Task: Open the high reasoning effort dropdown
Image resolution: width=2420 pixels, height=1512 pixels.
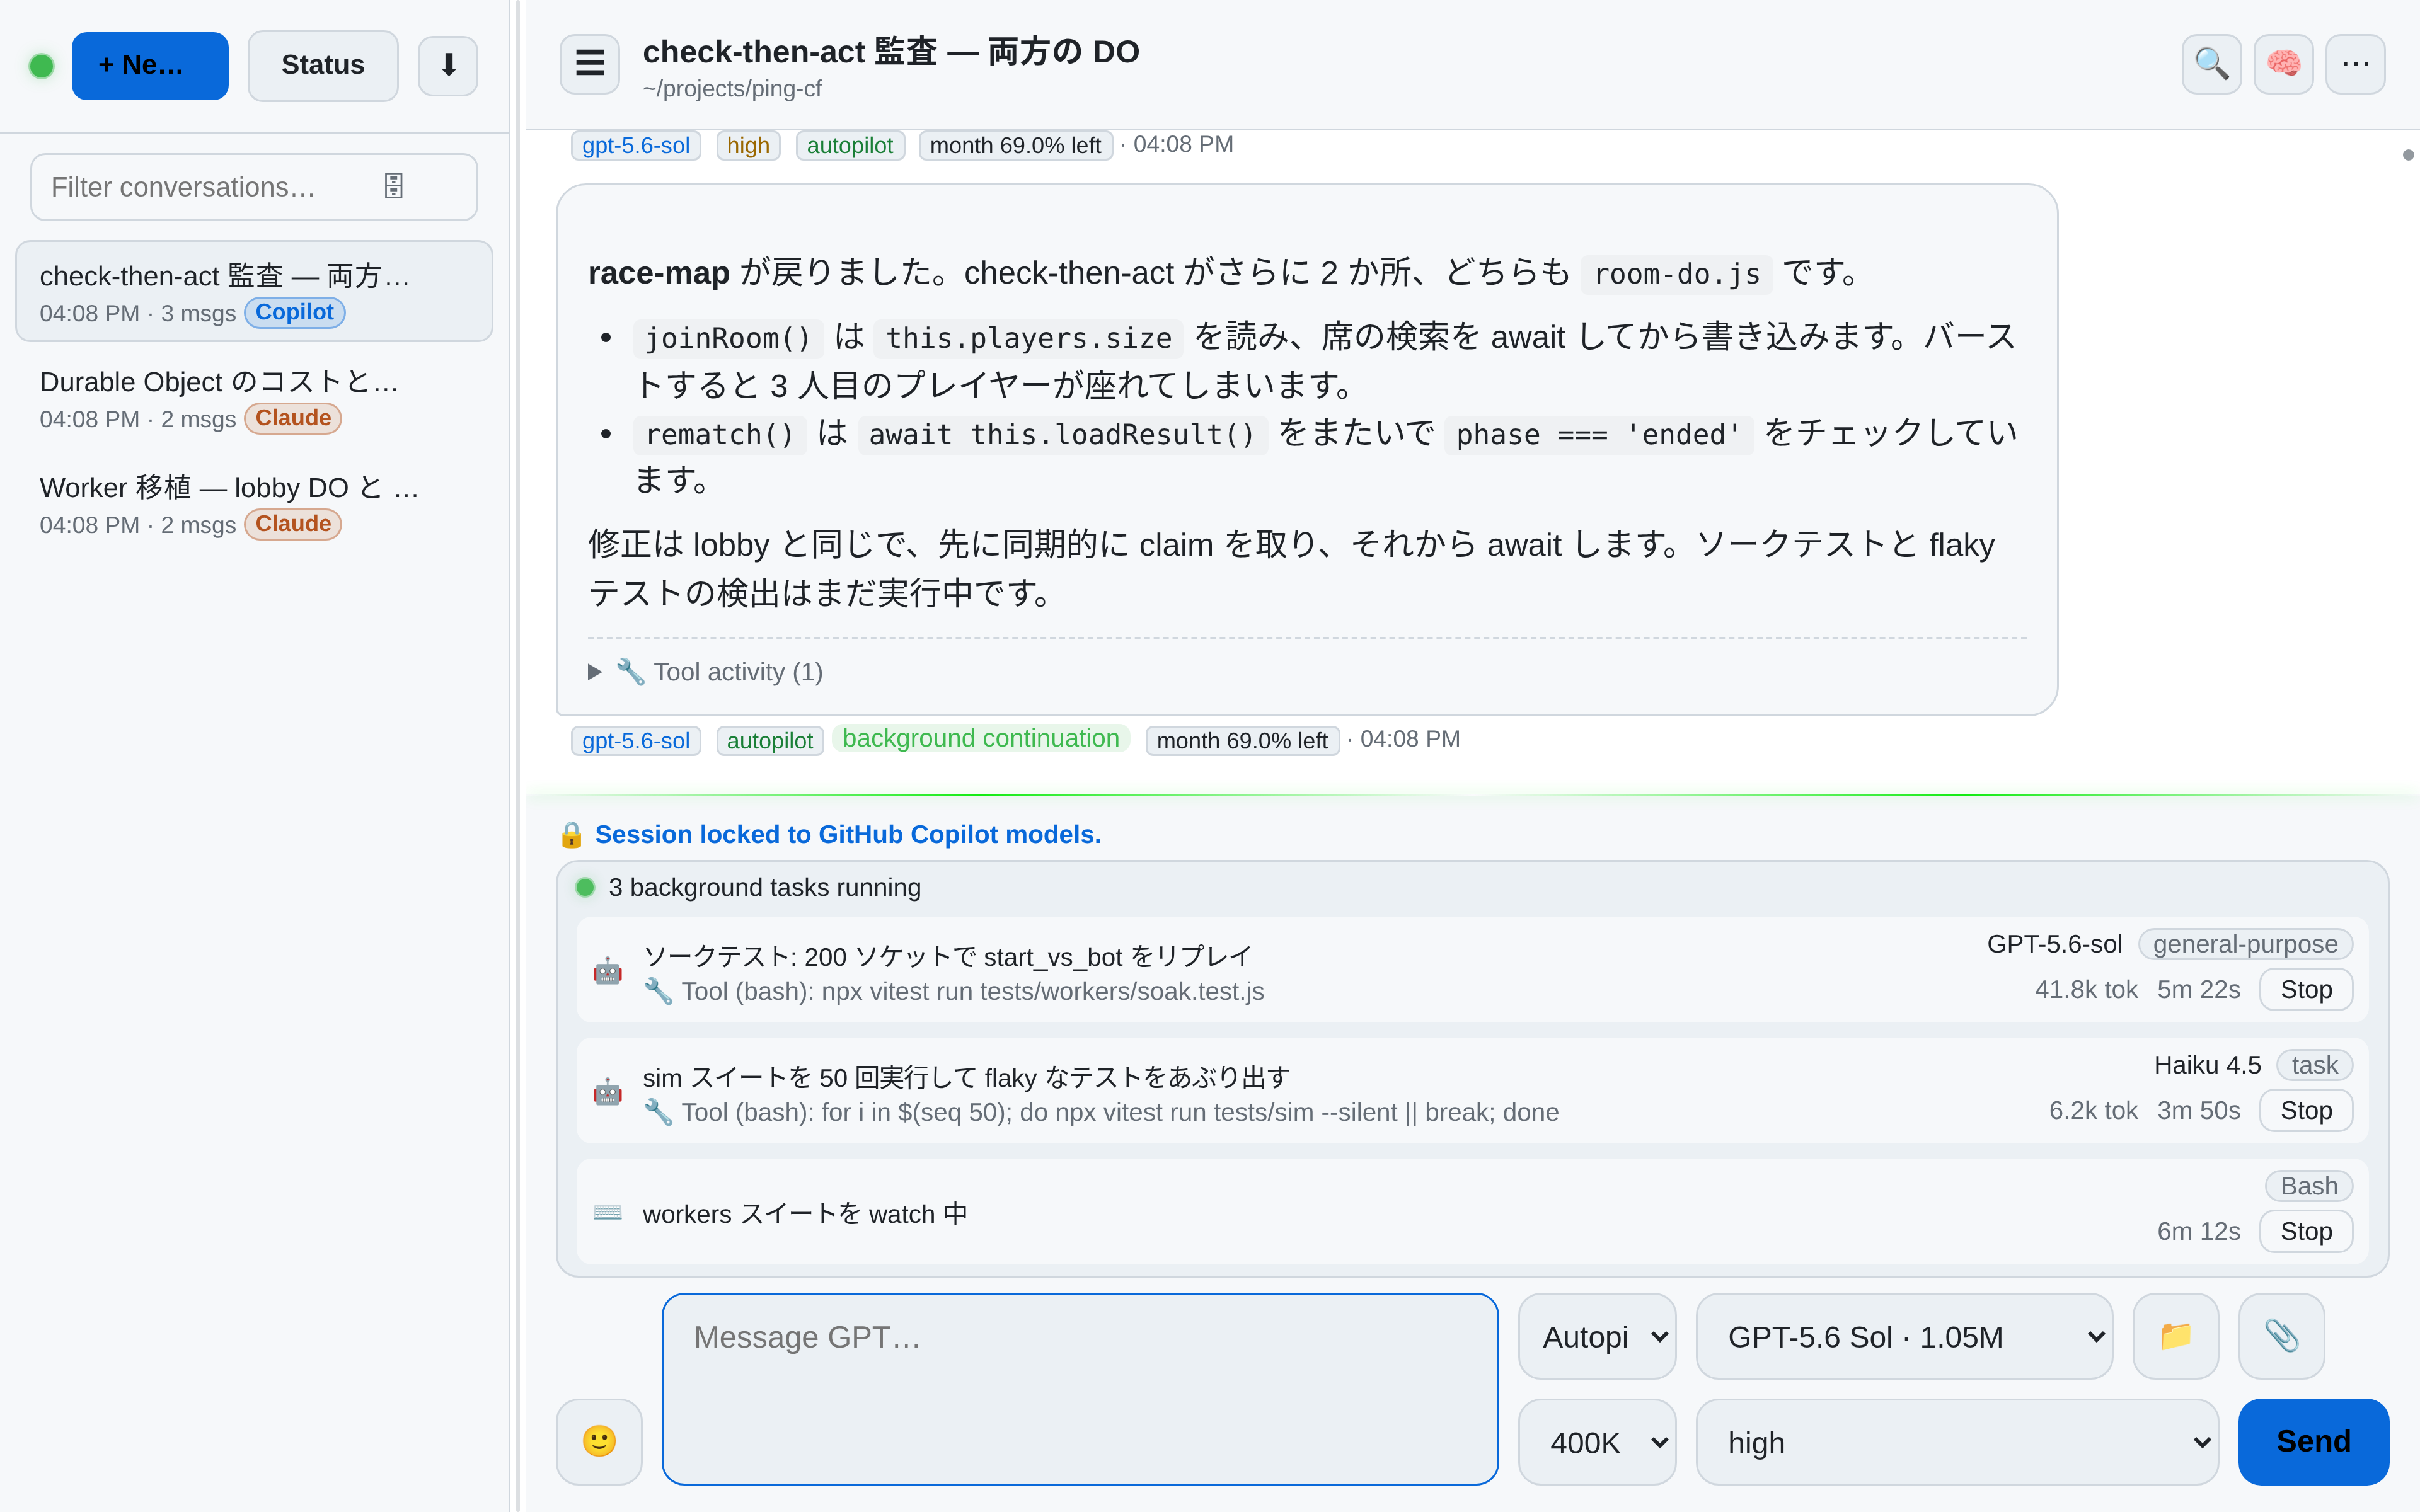Action: [1957, 1441]
